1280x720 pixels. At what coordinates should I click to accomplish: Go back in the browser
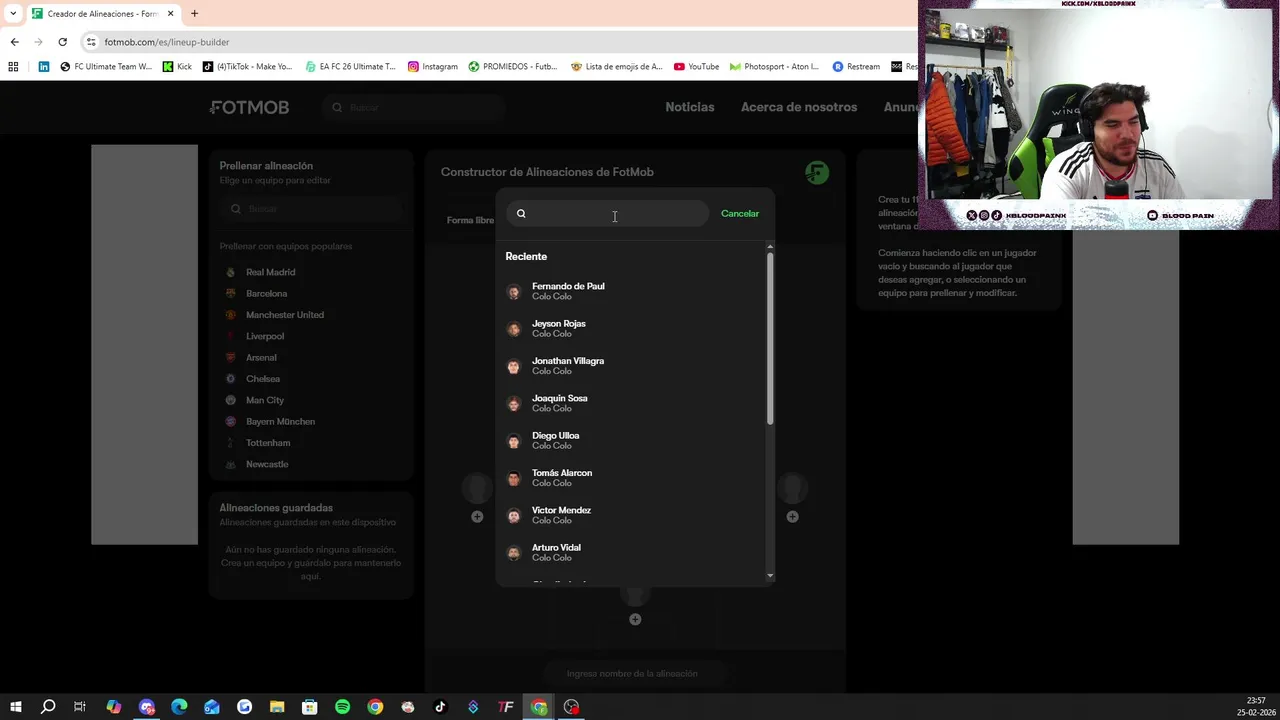[x=14, y=42]
